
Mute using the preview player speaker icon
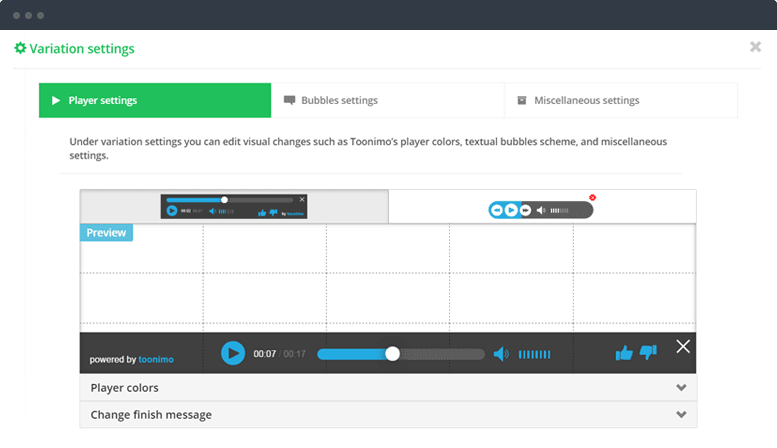501,354
